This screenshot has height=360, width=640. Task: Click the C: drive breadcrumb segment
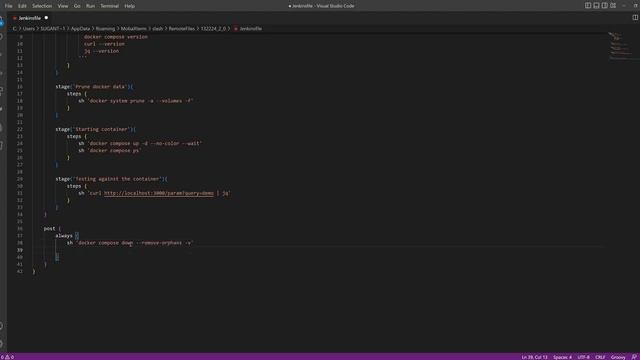pos(15,29)
